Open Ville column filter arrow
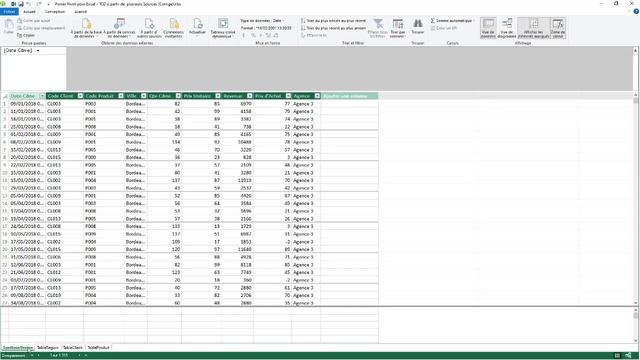This screenshot has width=640, height=360. pos(144,96)
